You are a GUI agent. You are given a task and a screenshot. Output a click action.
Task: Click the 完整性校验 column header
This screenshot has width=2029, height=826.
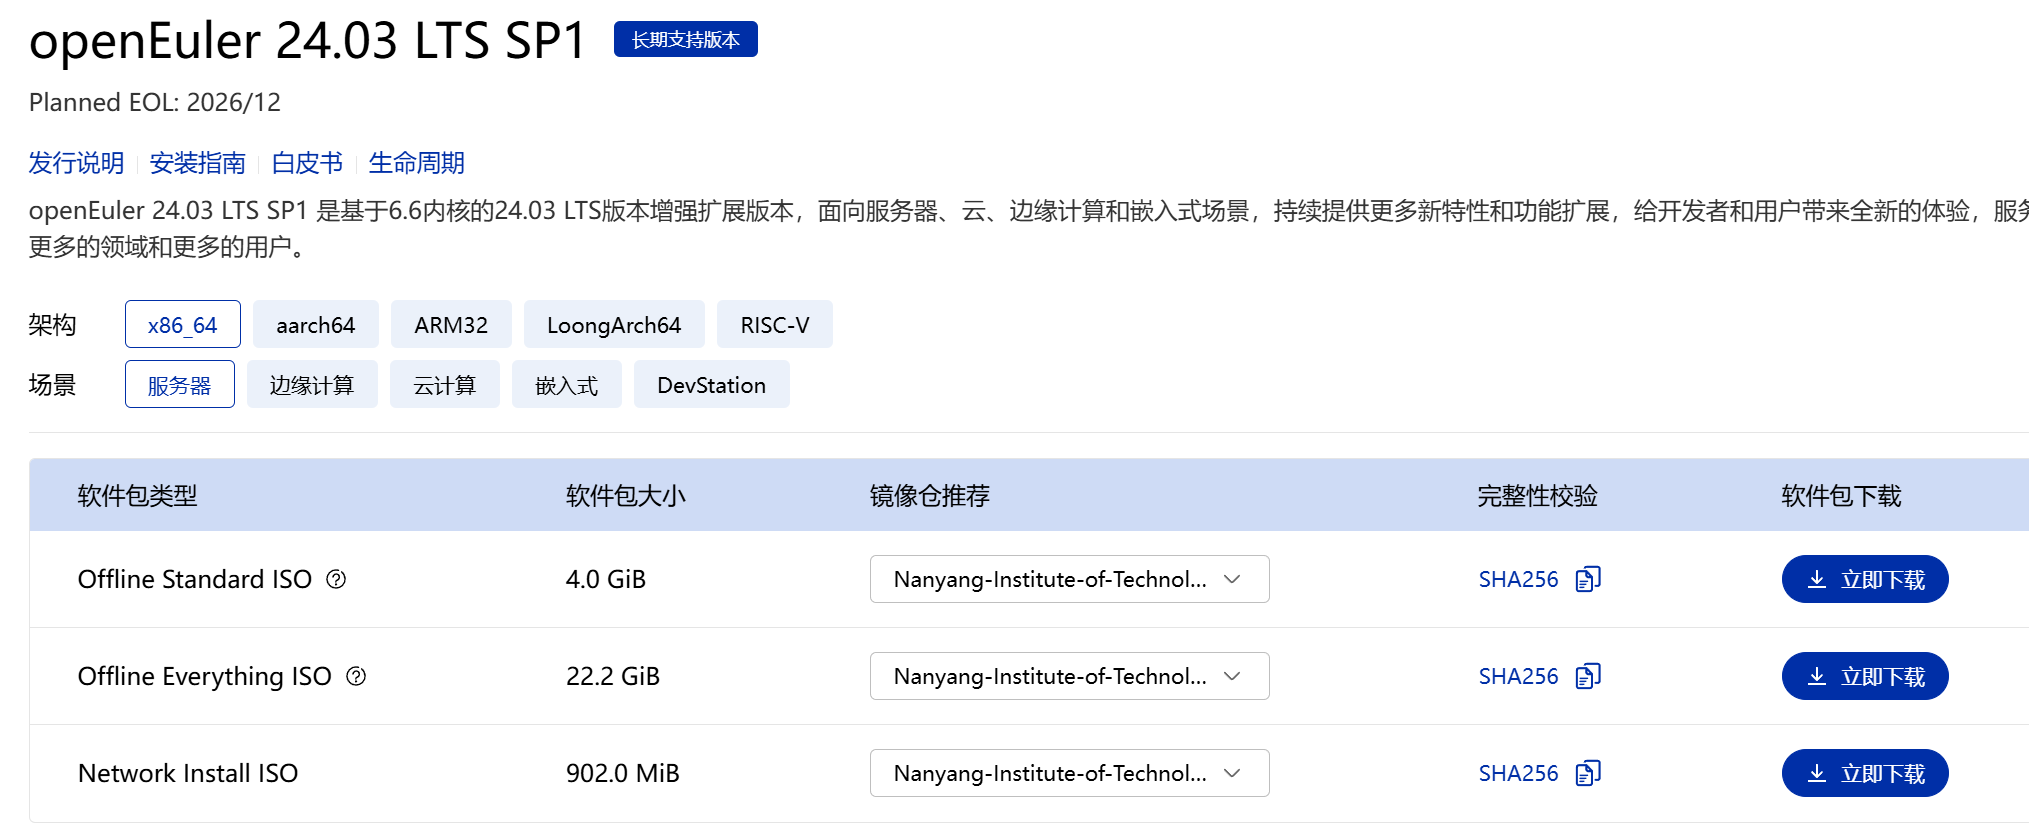tap(1538, 495)
